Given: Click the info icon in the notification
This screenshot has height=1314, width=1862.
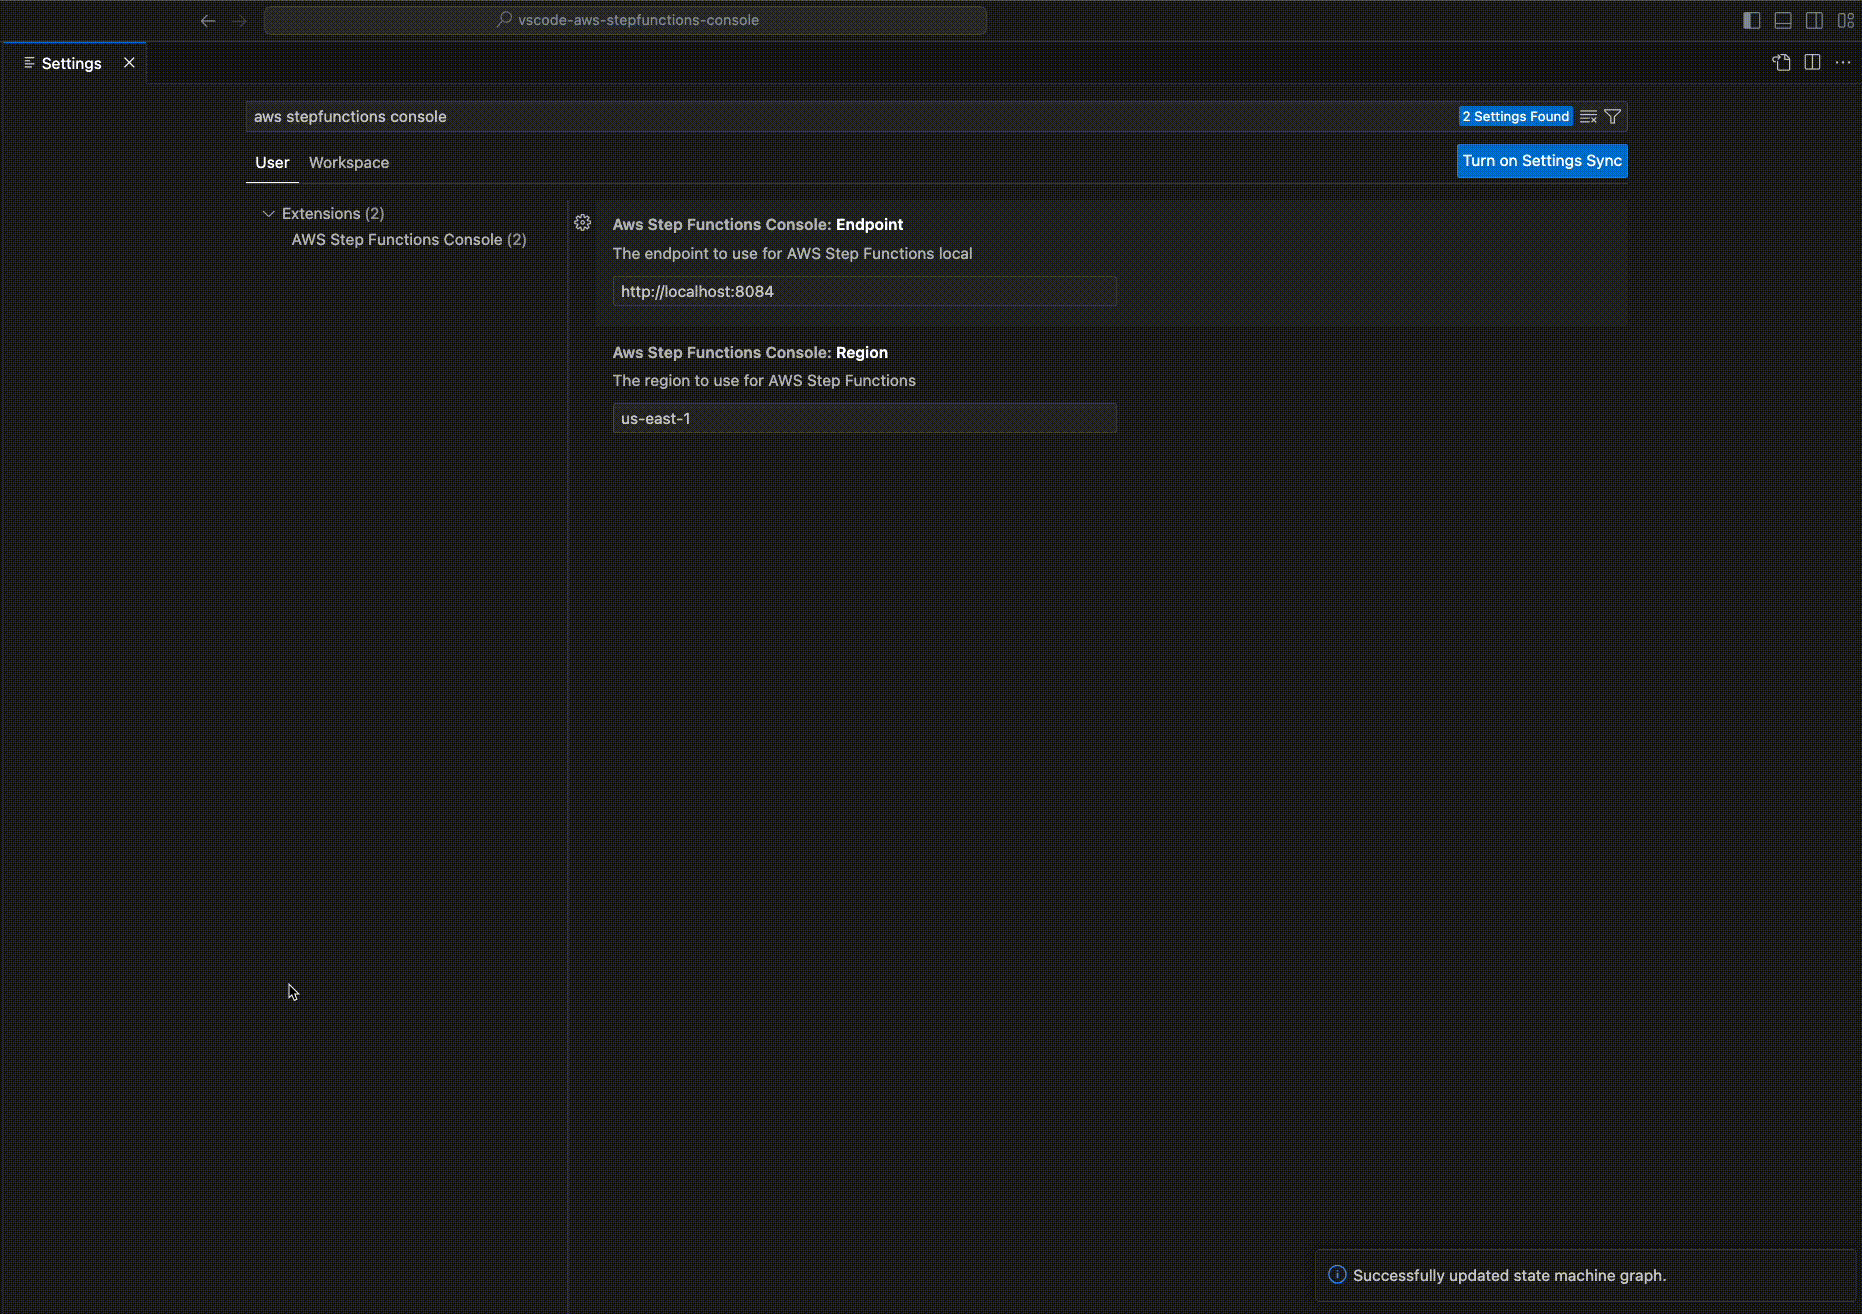Looking at the screenshot, I should [1337, 1275].
